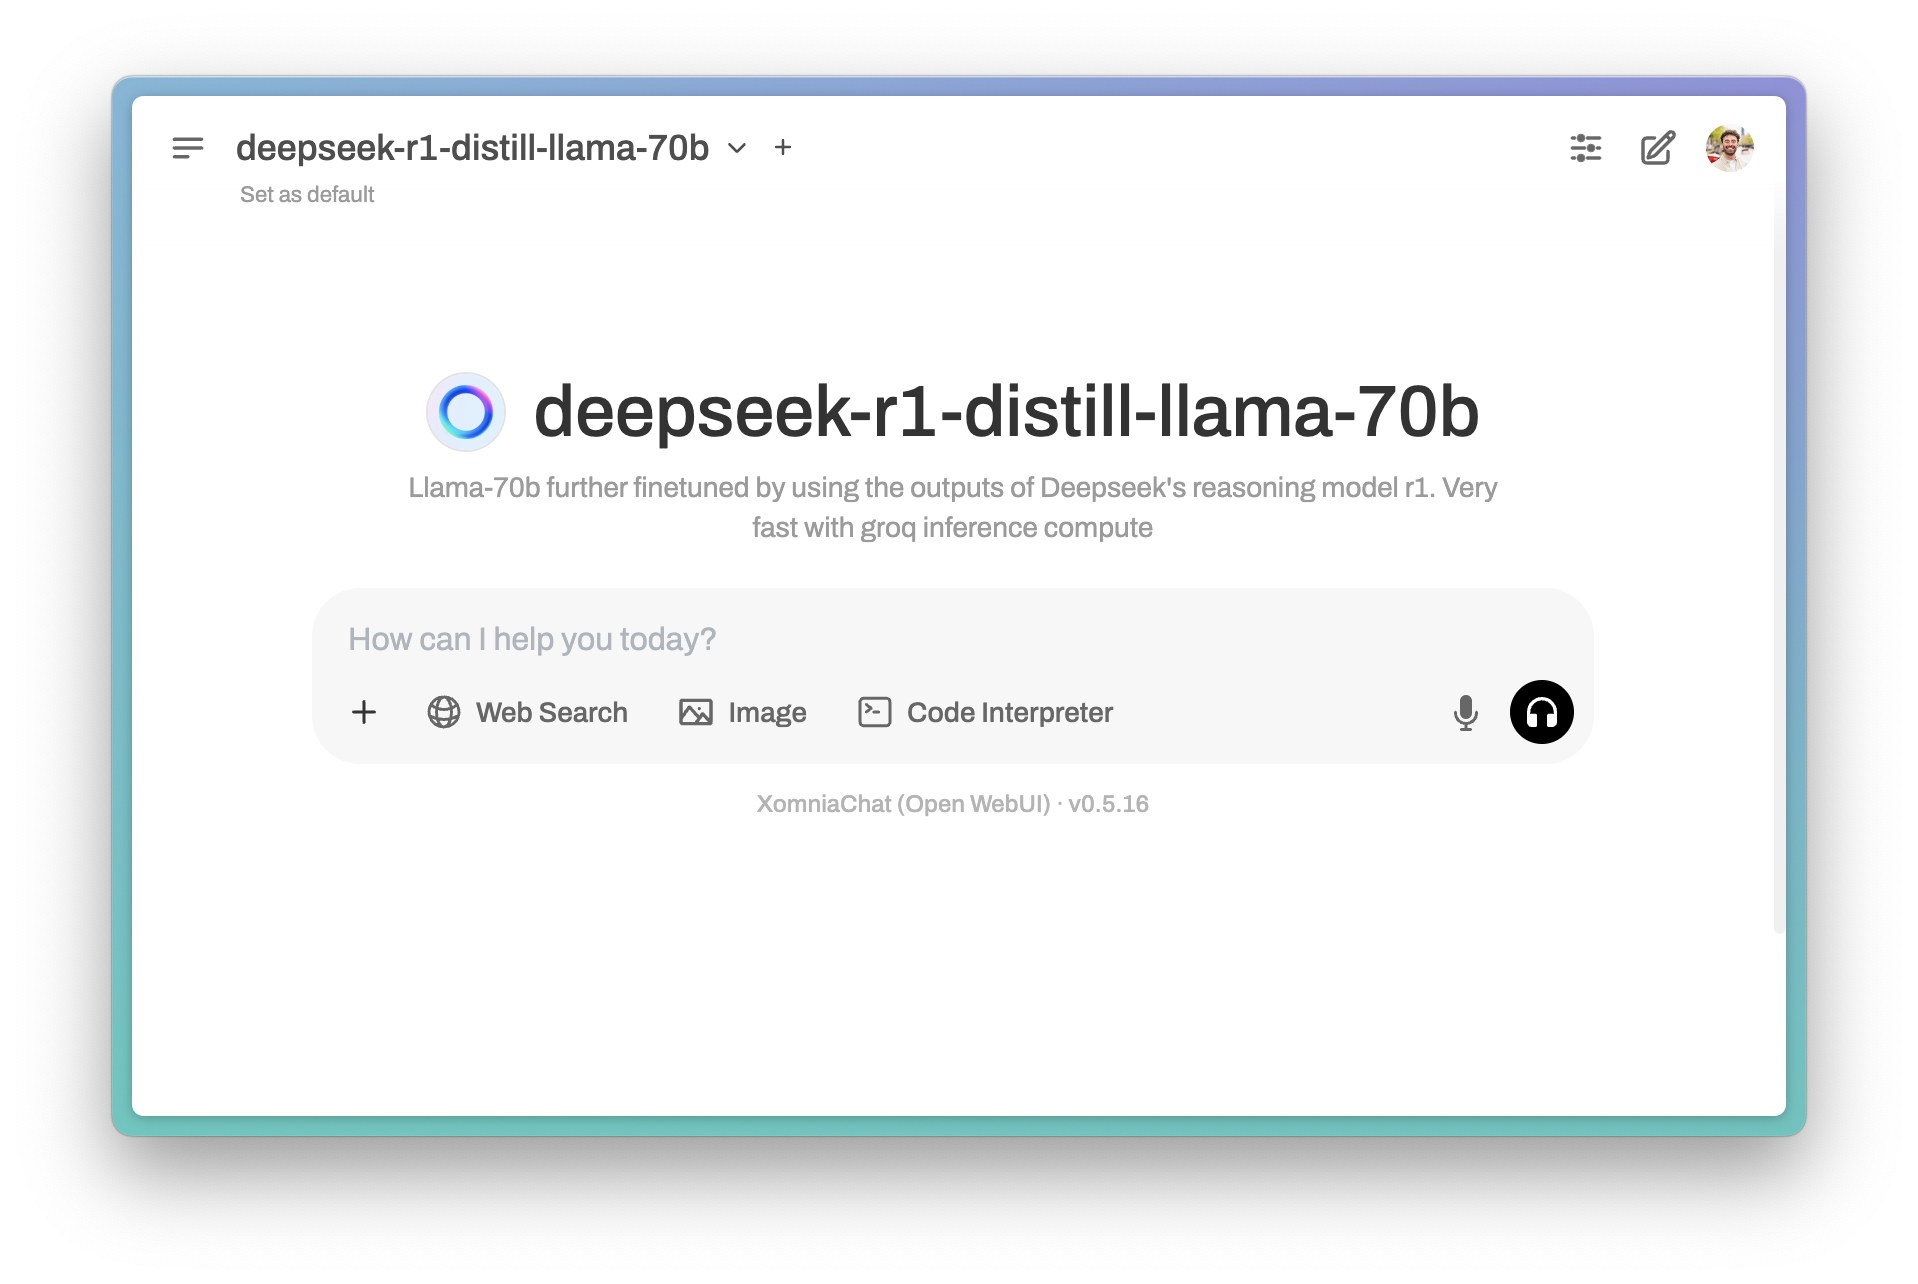Start voice input with the microphone icon
Screen dimensions: 1918x1284
1466,713
